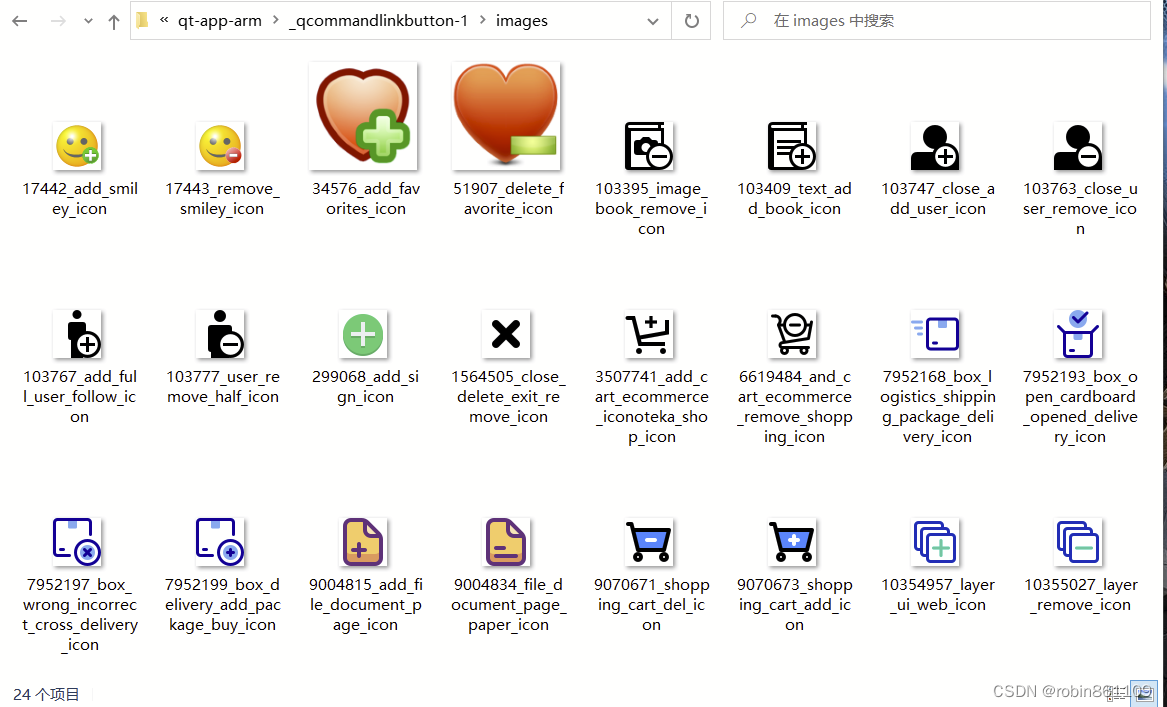
Task: Select the 103409_text_ad_book_icon file
Action: pos(793,146)
